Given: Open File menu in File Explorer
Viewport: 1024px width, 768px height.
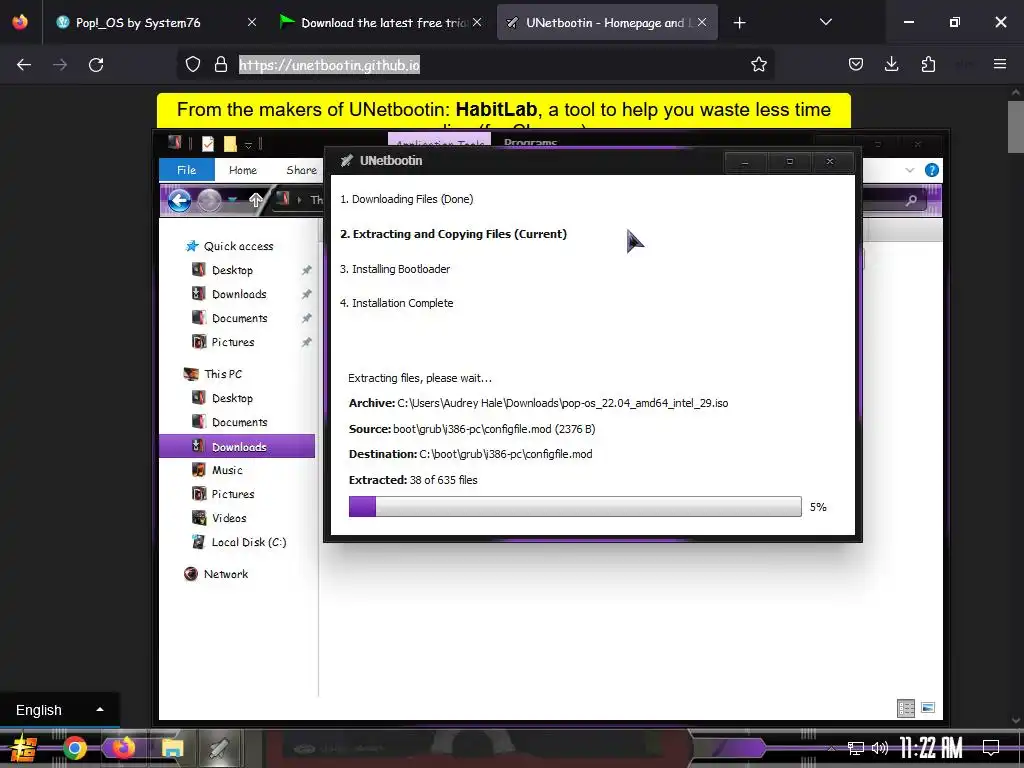Looking at the screenshot, I should (187, 170).
